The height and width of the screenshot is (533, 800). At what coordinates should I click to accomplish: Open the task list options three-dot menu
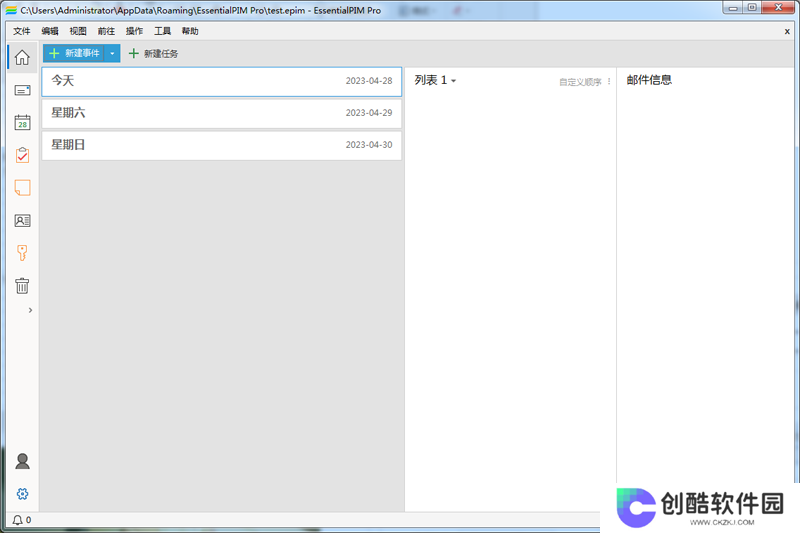609,81
